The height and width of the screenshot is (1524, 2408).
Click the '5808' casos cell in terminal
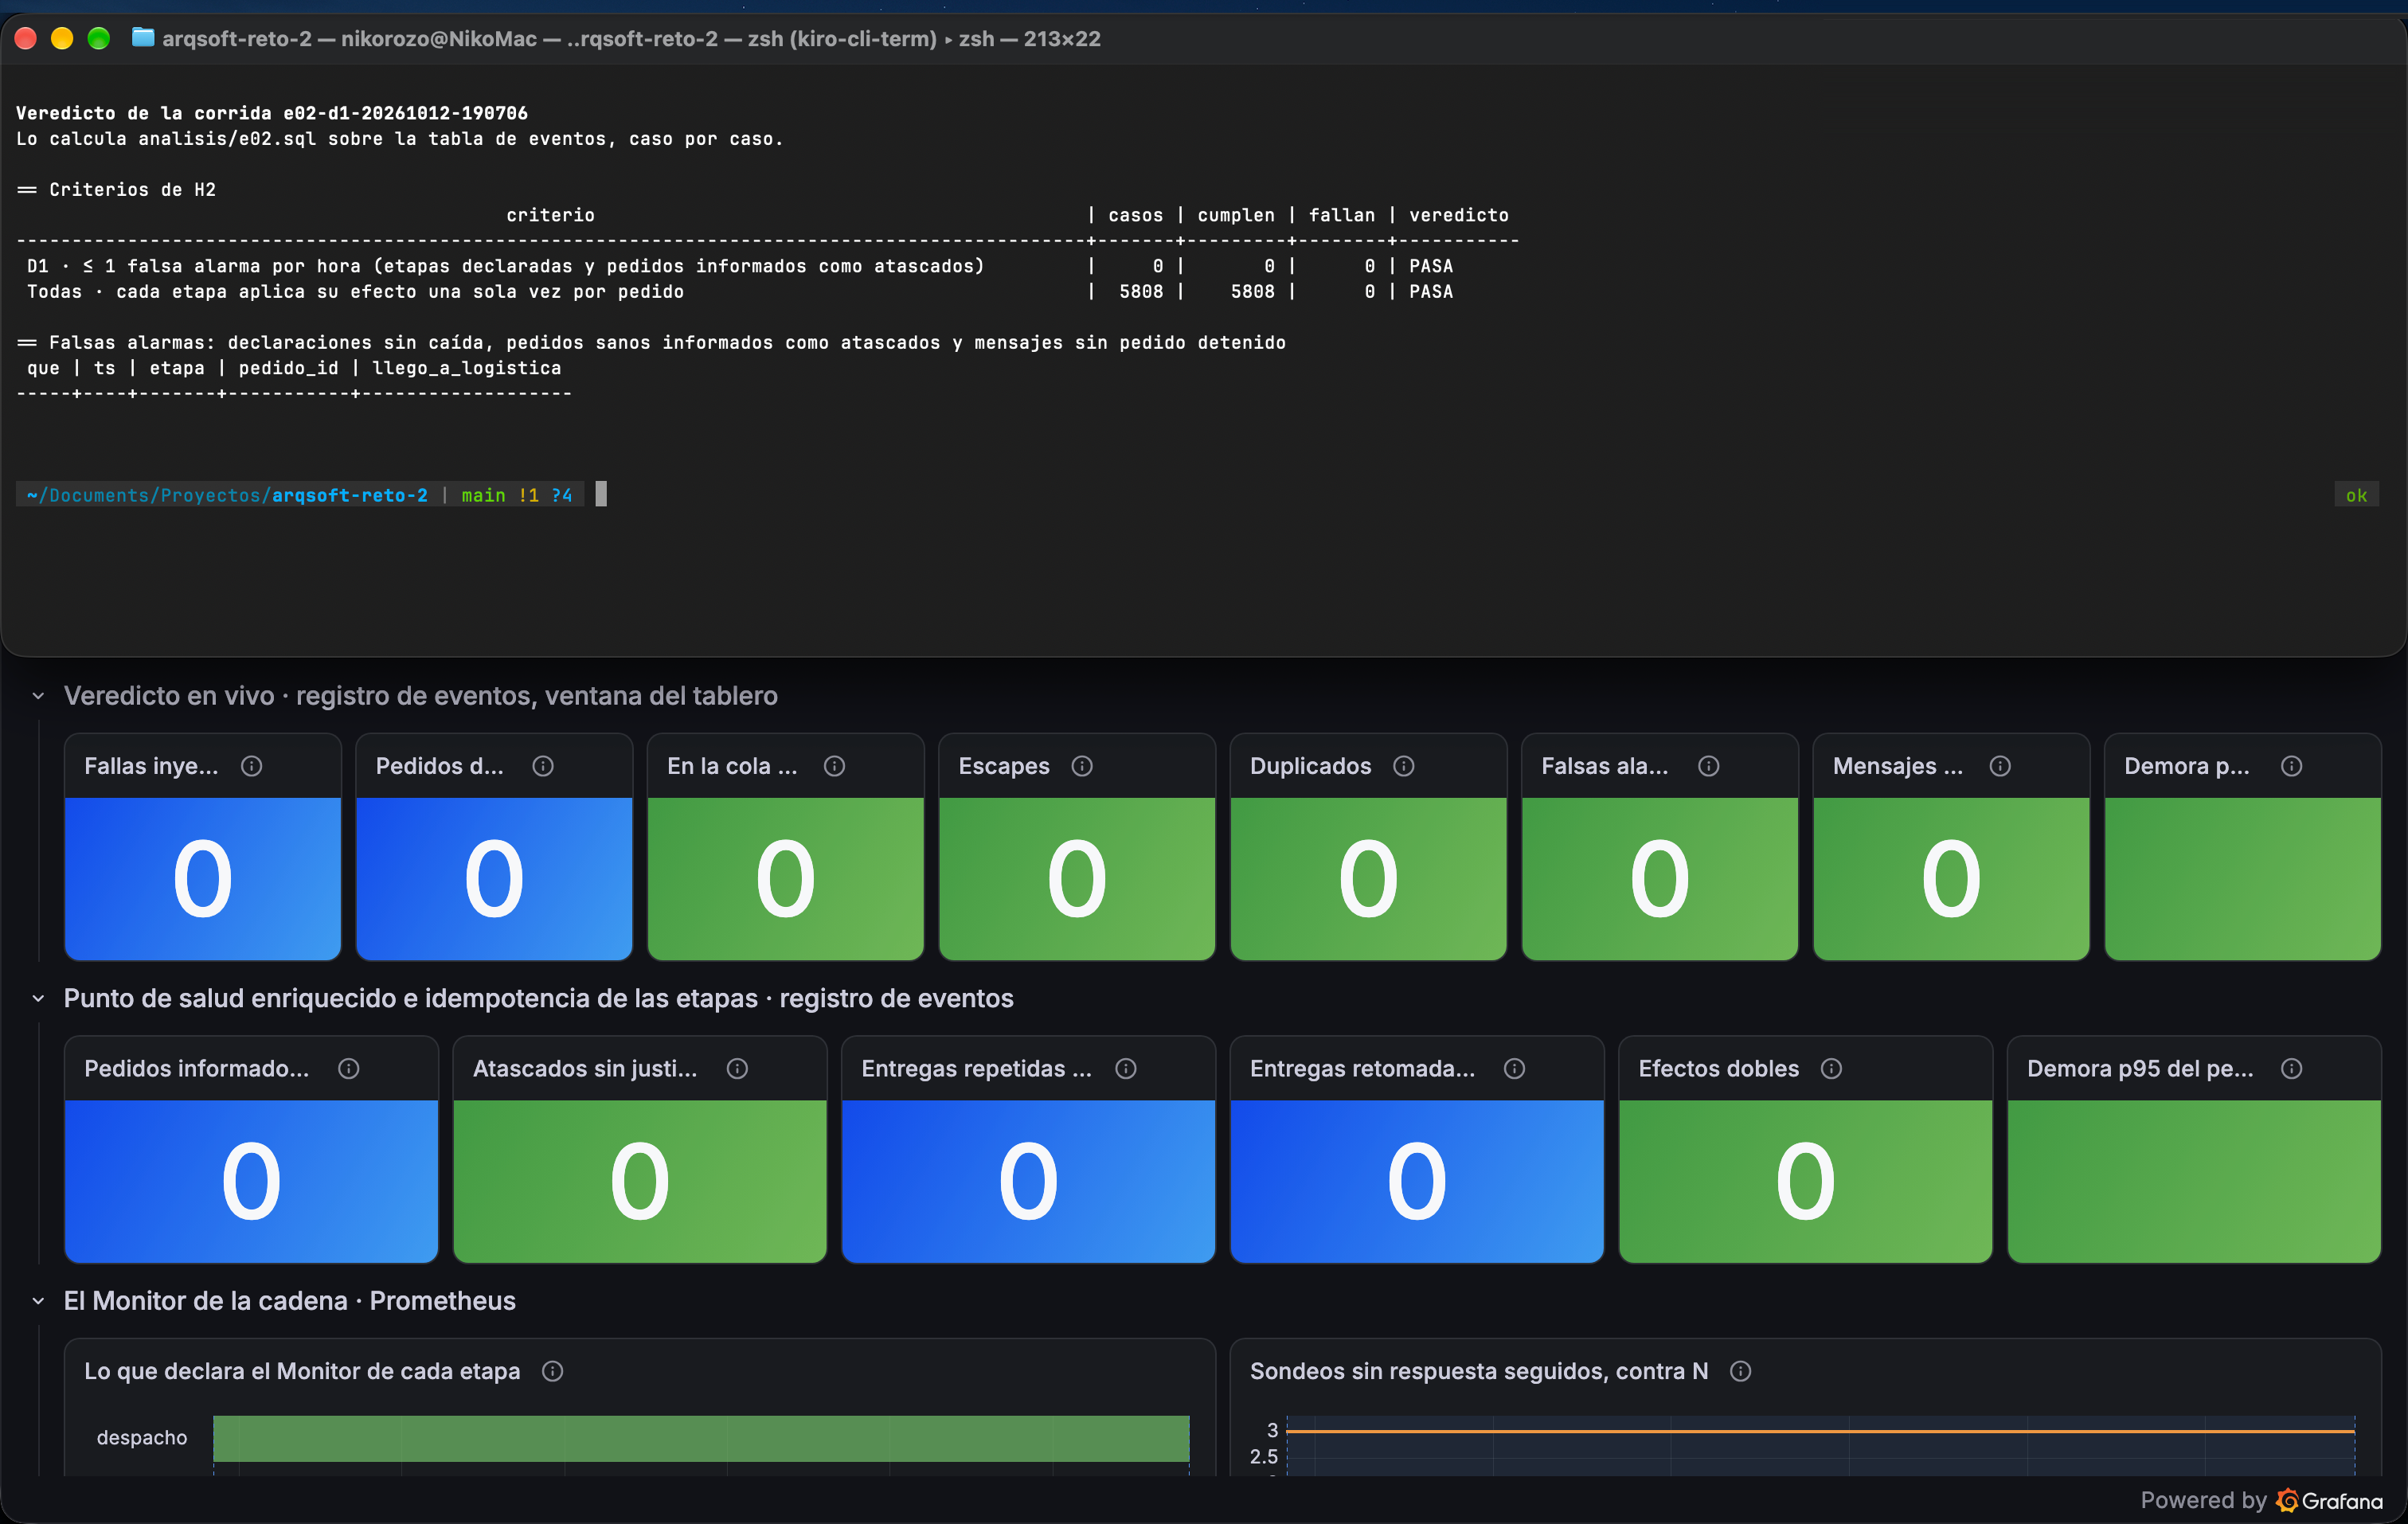(x=1141, y=292)
